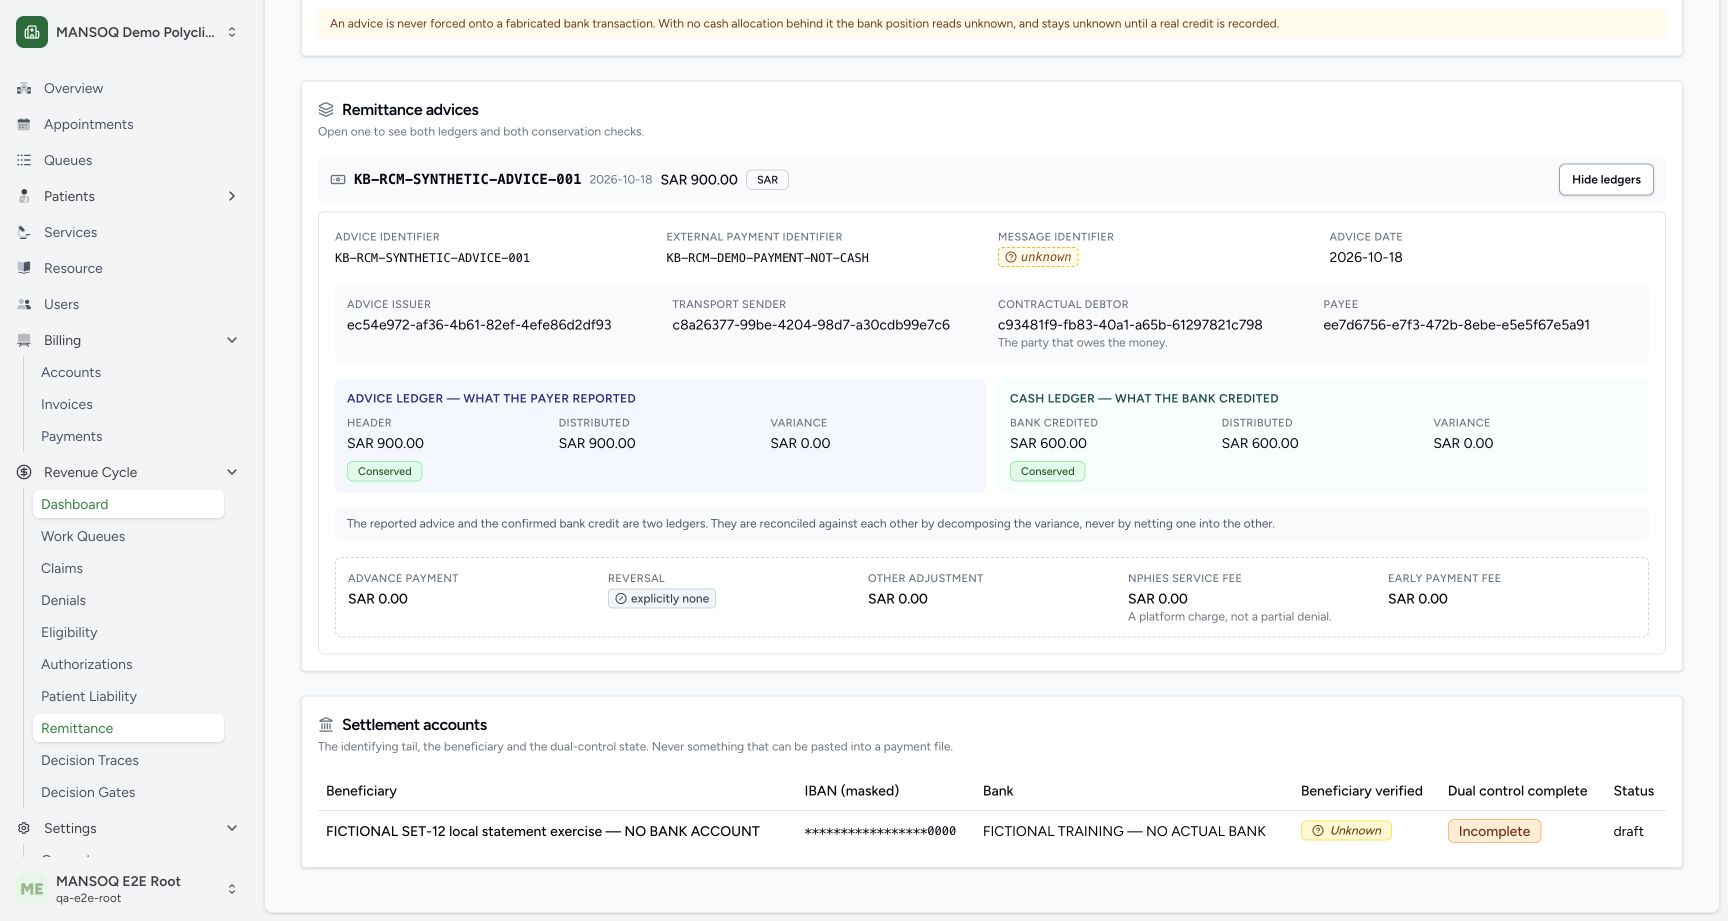Screen dimensions: 1728x921
Task: Click the Revenue Cycle dollar icon
Action: pos(24,472)
